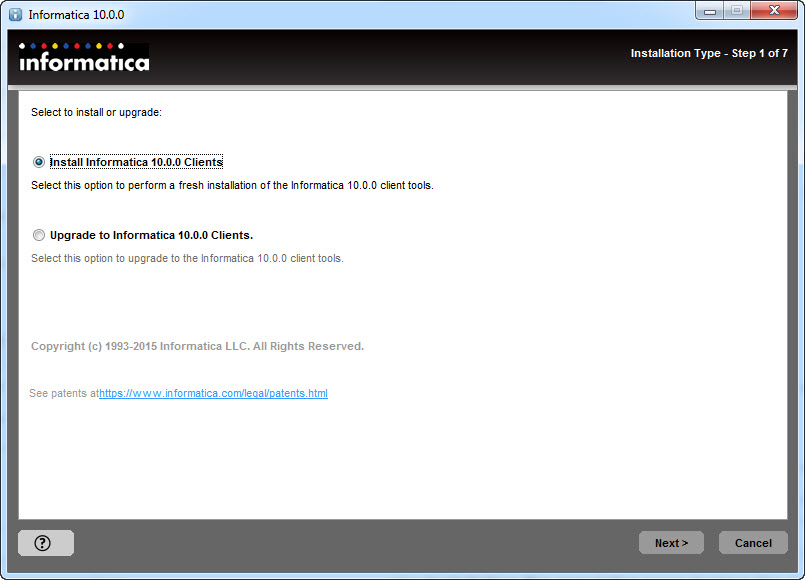Click 'Select to install or upgrade:' text
This screenshot has width=805, height=580.
(x=96, y=112)
